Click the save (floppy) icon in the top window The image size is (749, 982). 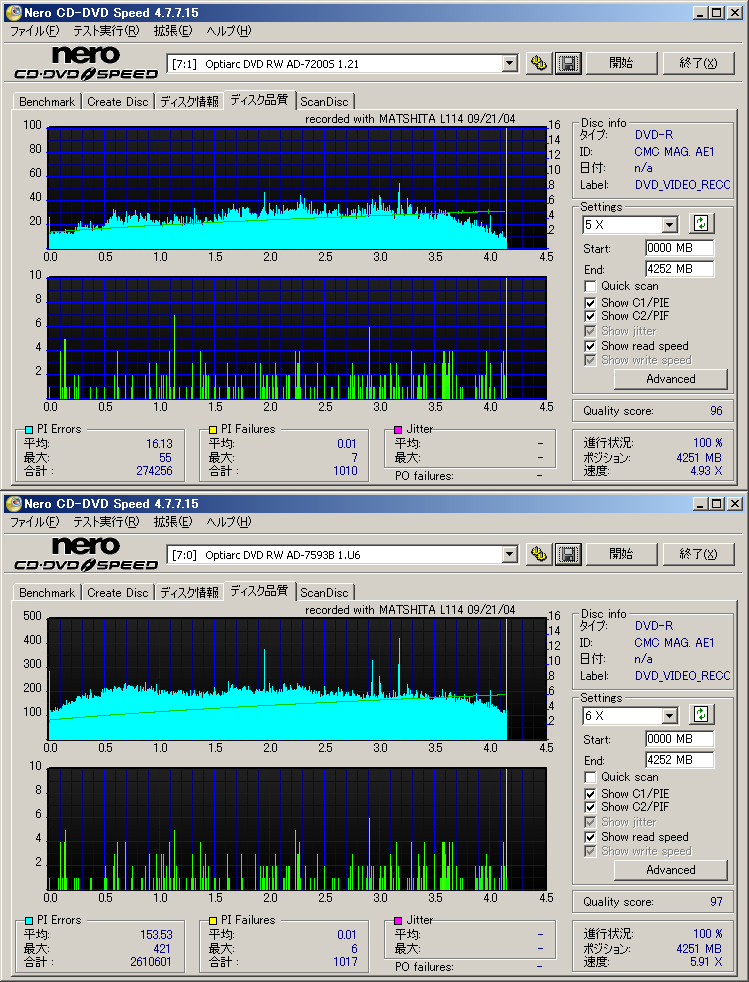[x=568, y=63]
